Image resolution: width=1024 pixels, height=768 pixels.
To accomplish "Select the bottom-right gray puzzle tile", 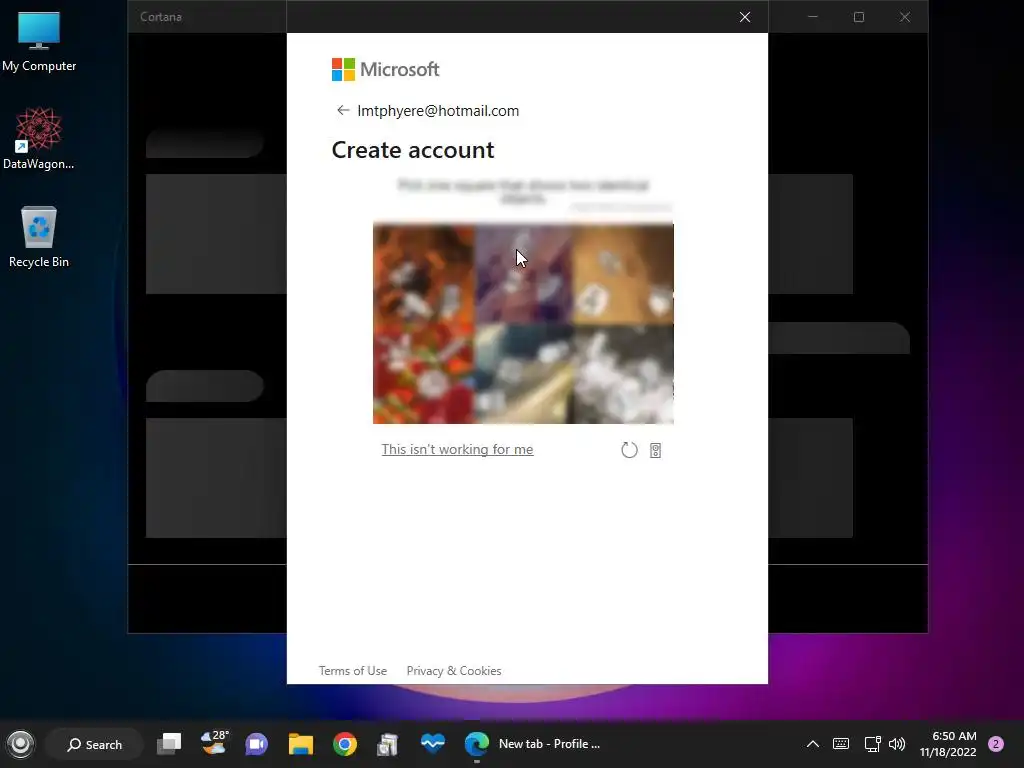I will coord(623,374).
